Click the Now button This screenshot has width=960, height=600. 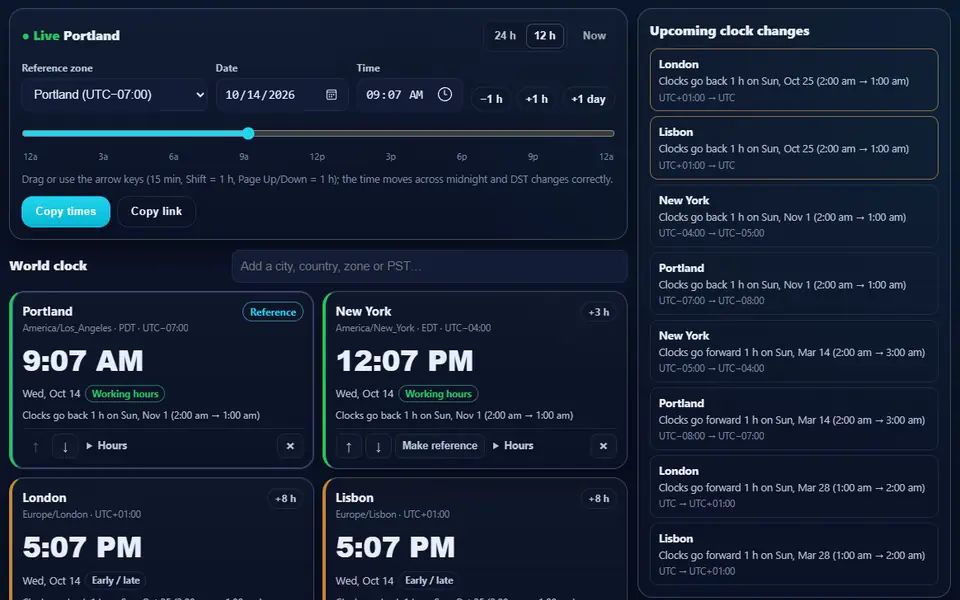click(x=594, y=36)
